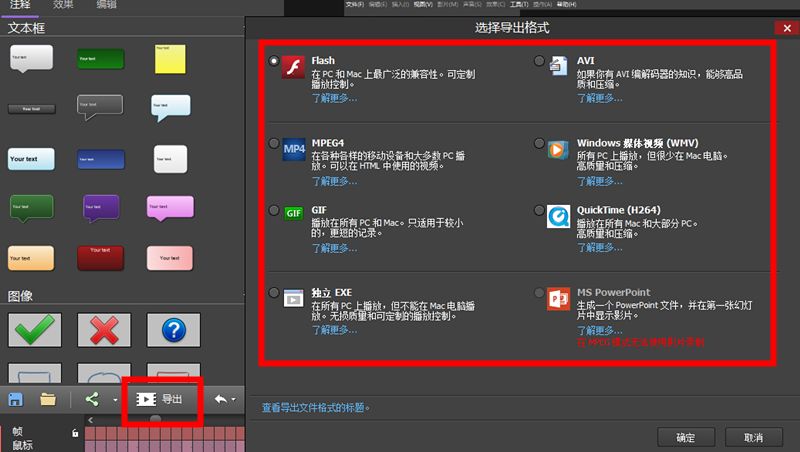Click the yellow open folder icon
This screenshot has width=800, height=452.
48,399
